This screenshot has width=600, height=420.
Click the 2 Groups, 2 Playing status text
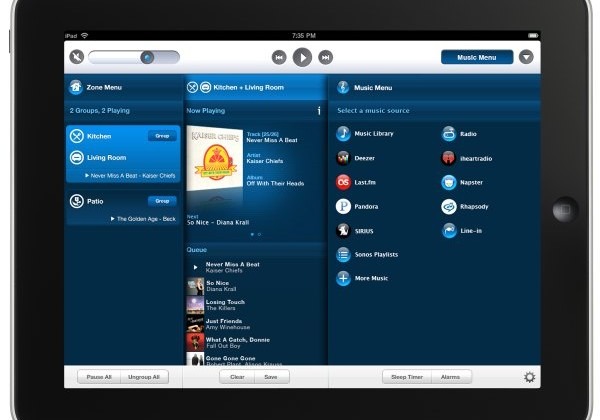pyautogui.click(x=99, y=111)
